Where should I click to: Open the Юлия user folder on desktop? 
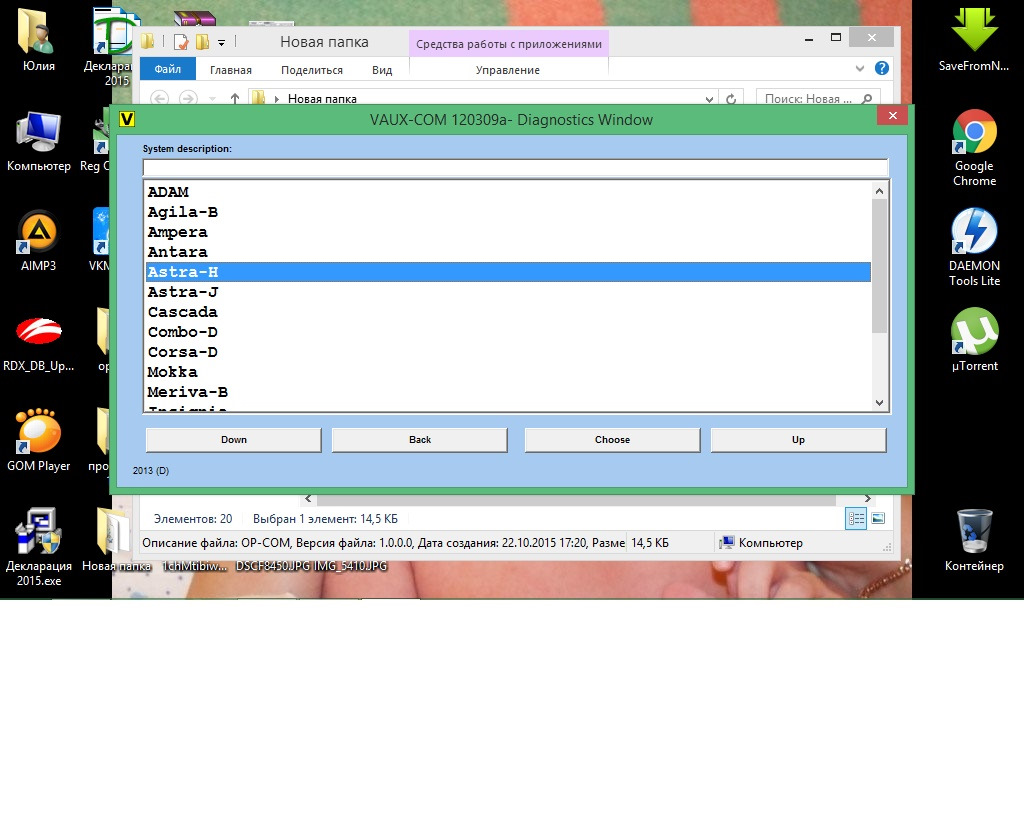38,39
